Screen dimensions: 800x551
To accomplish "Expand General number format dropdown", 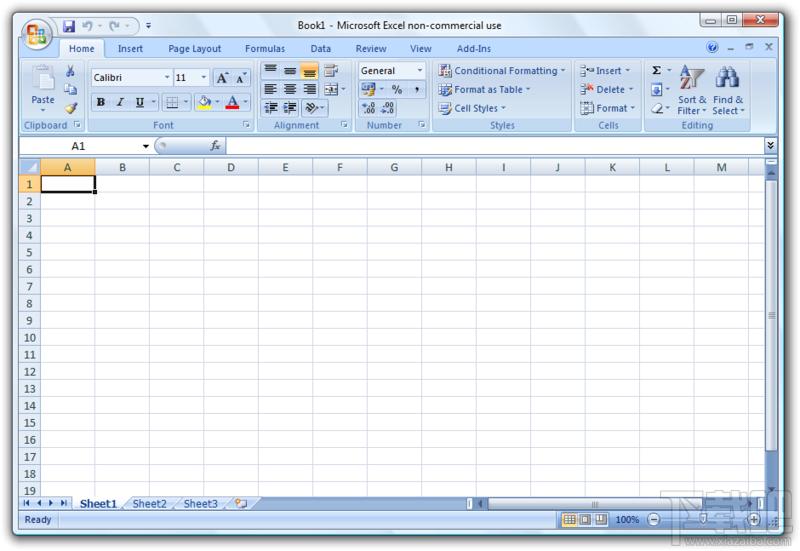I will click(419, 71).
